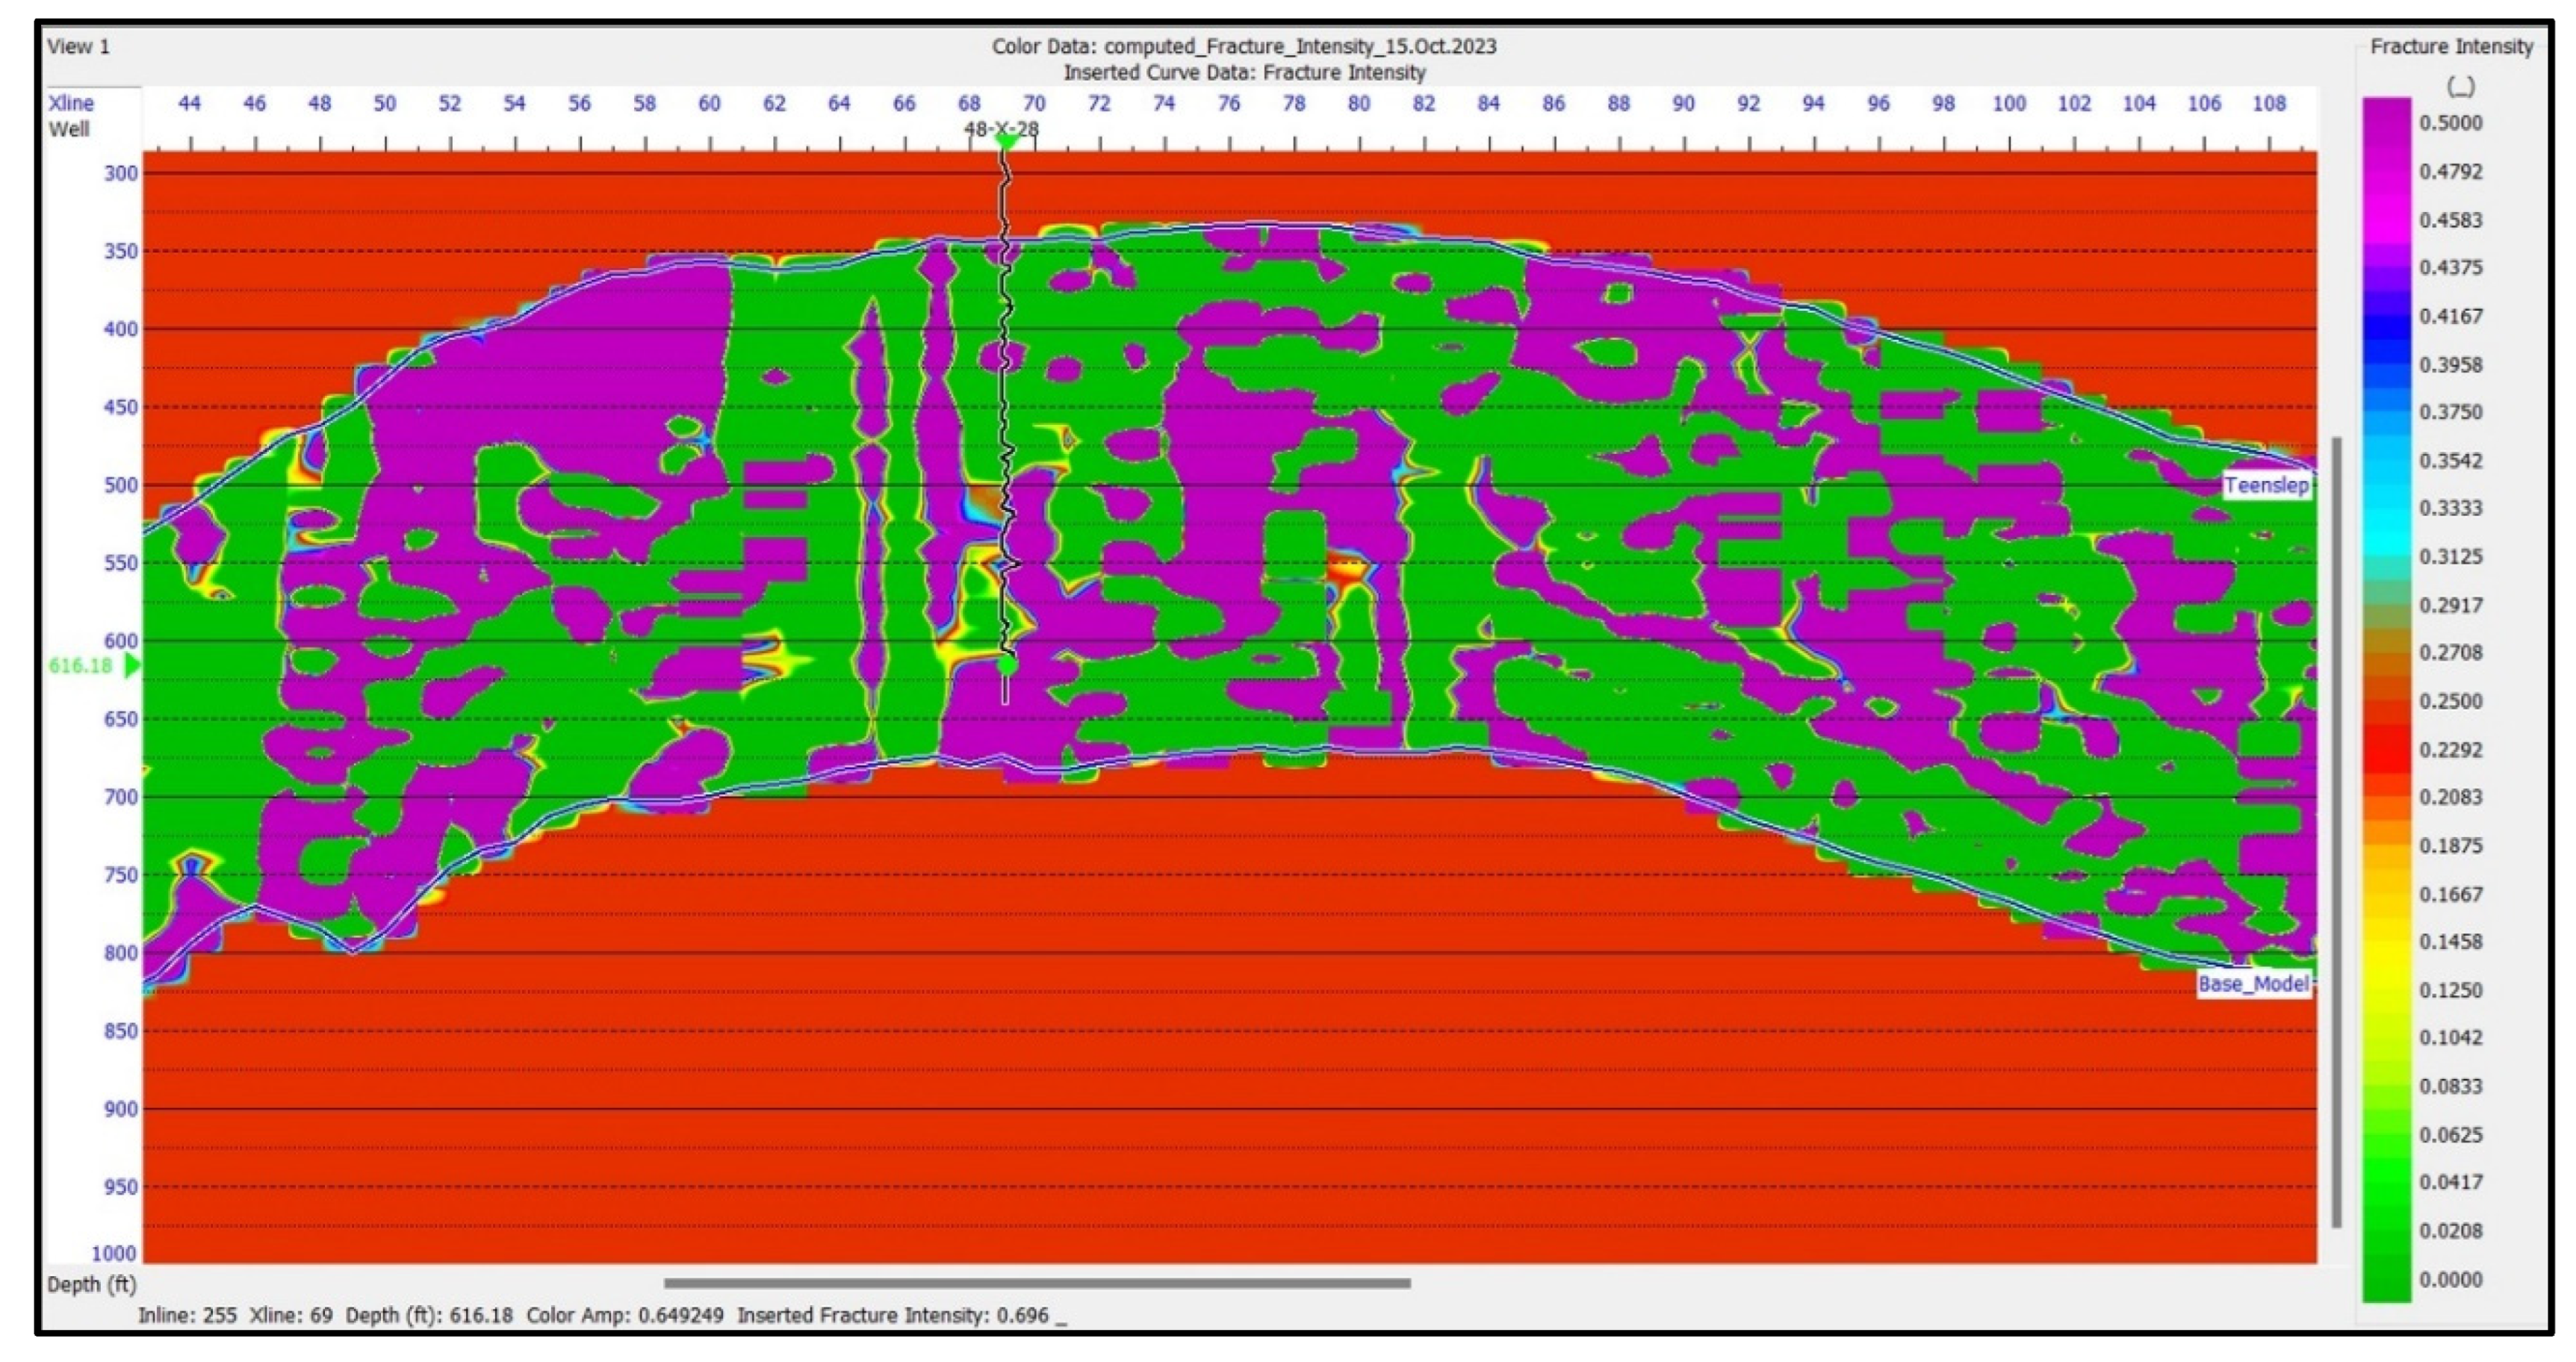Click the Xline axis label
Screen dimensions: 2576x1362
pyautogui.click(x=71, y=103)
